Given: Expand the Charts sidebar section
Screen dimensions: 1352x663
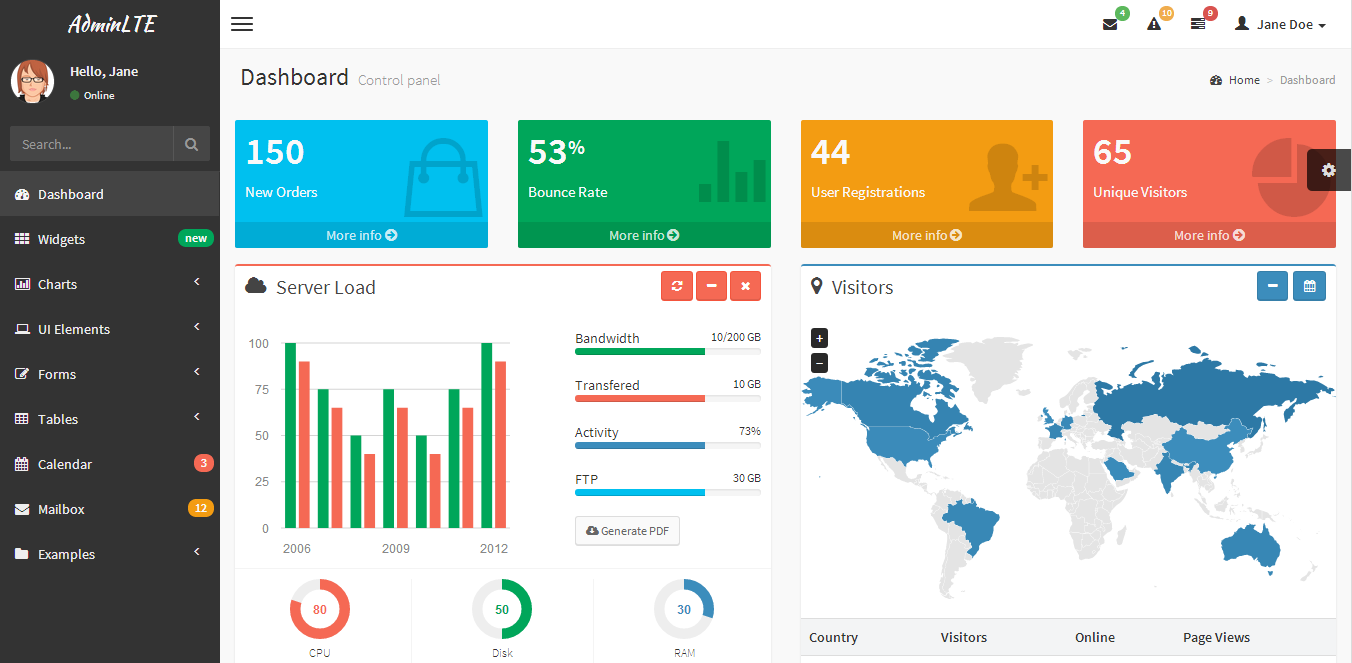Looking at the screenshot, I should point(110,284).
